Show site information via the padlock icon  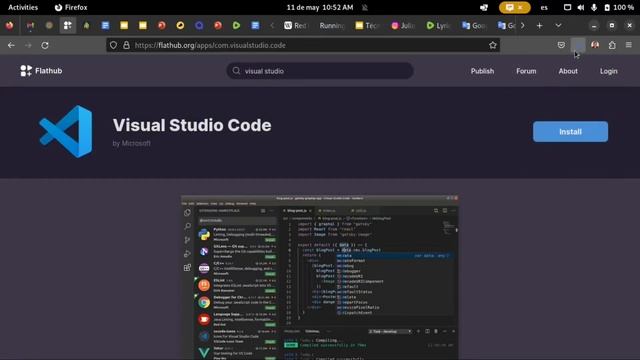tap(127, 45)
